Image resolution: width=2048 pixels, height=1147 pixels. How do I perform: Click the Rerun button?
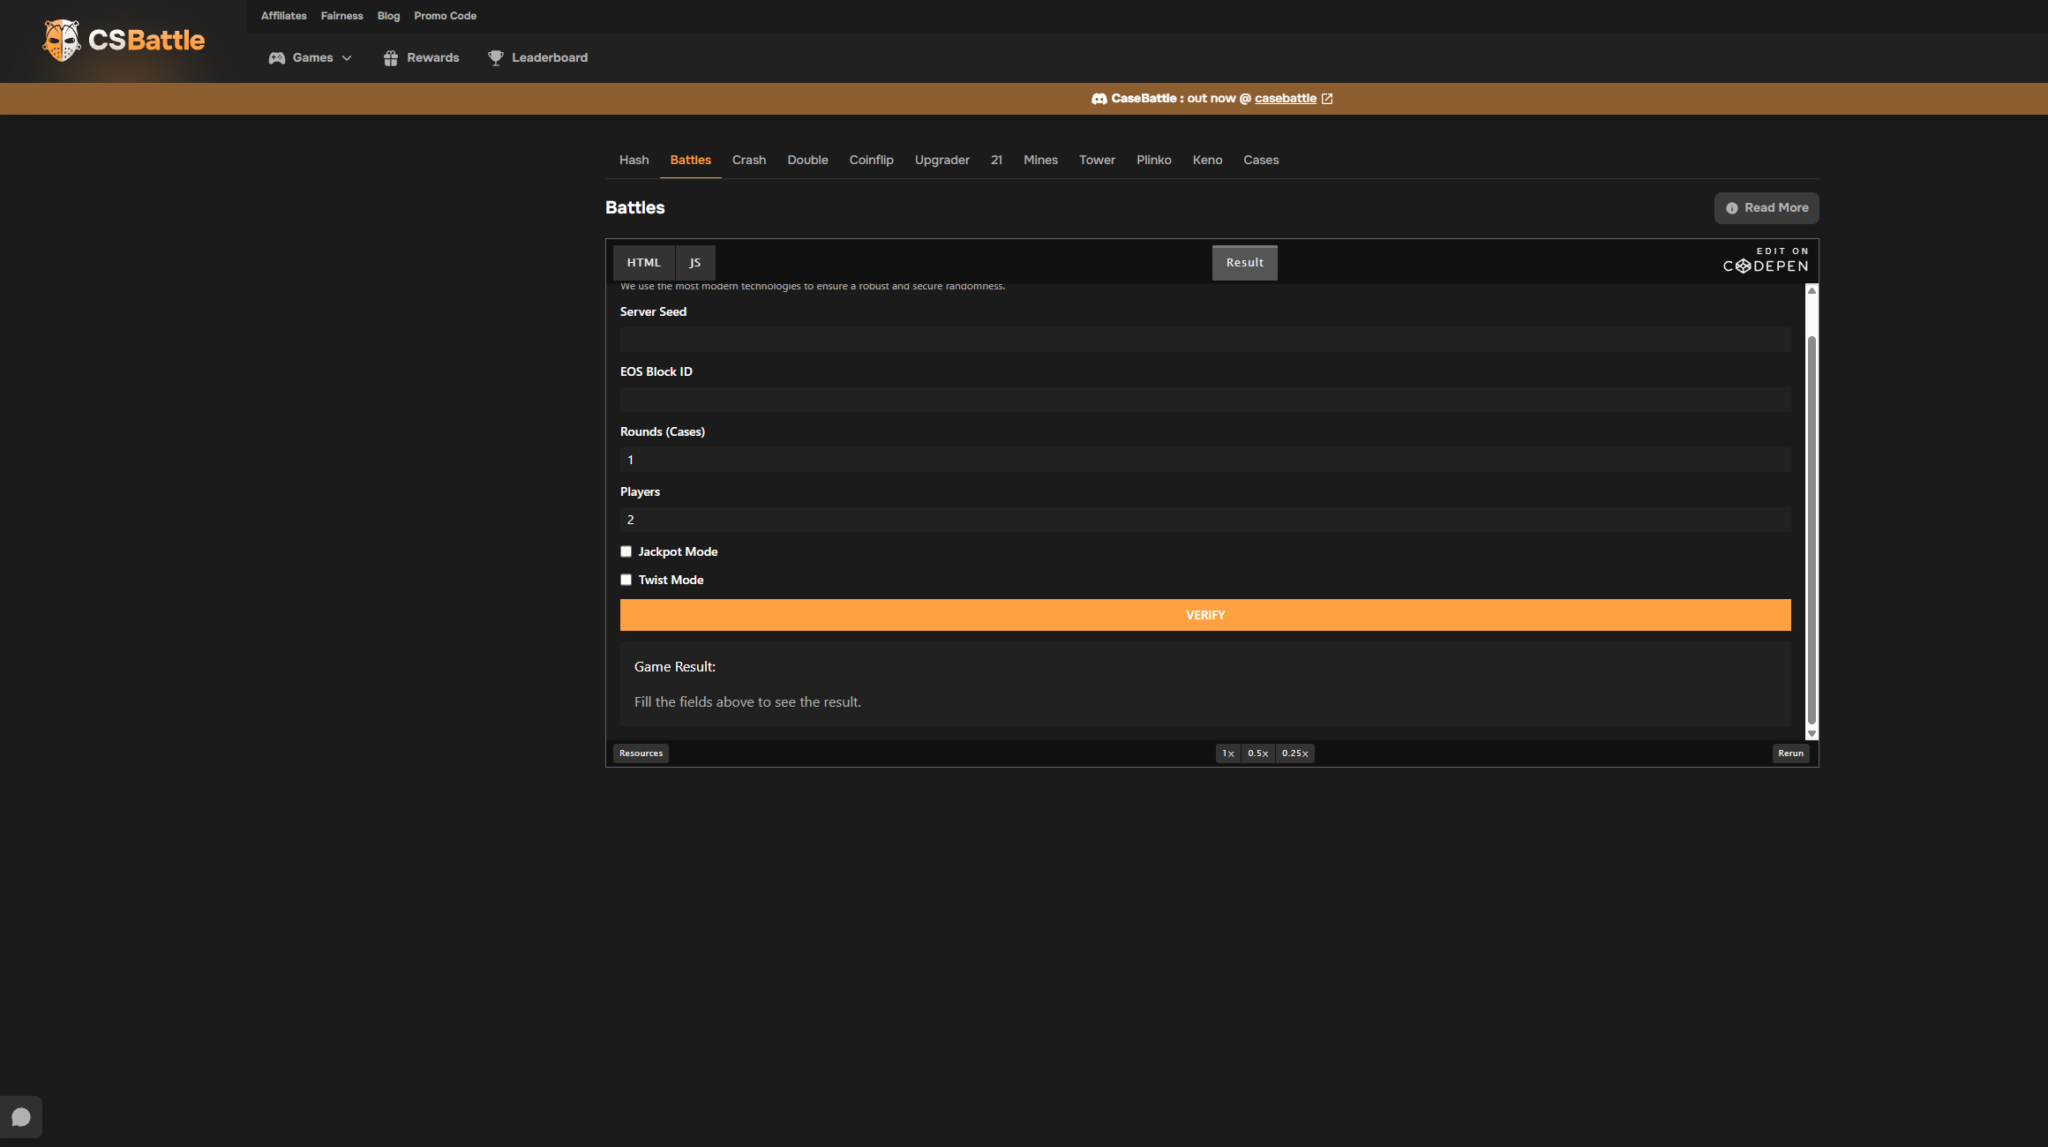(1790, 754)
